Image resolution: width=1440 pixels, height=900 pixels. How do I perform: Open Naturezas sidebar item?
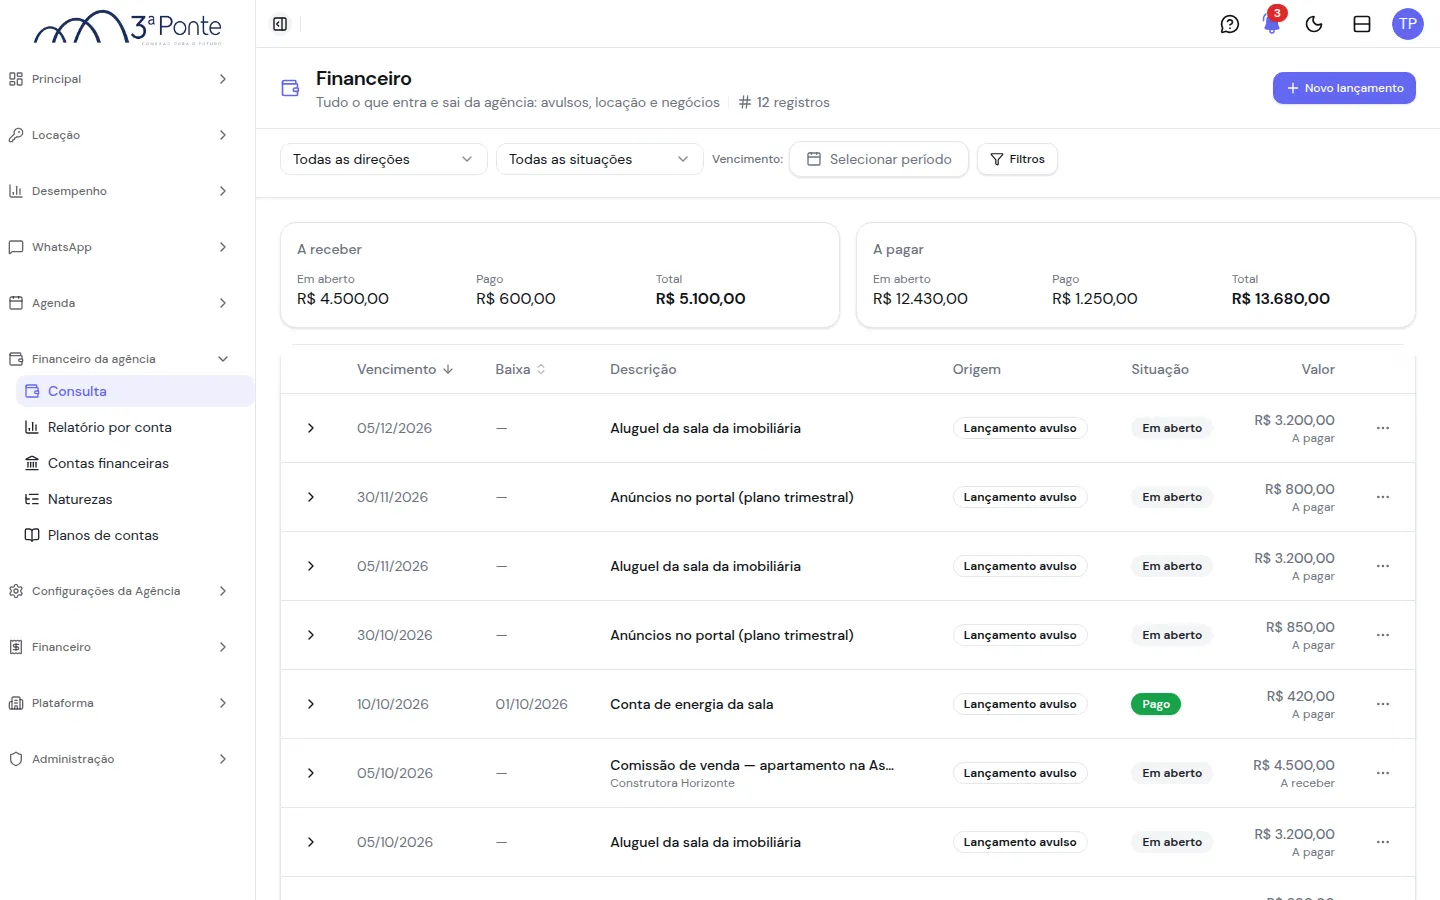point(135,499)
